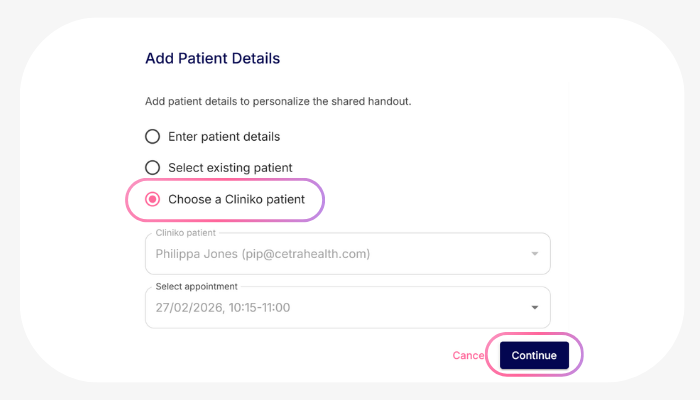700x400 pixels.
Task: Open the 27/02/2026 appointment combo box
Action: [340, 307]
